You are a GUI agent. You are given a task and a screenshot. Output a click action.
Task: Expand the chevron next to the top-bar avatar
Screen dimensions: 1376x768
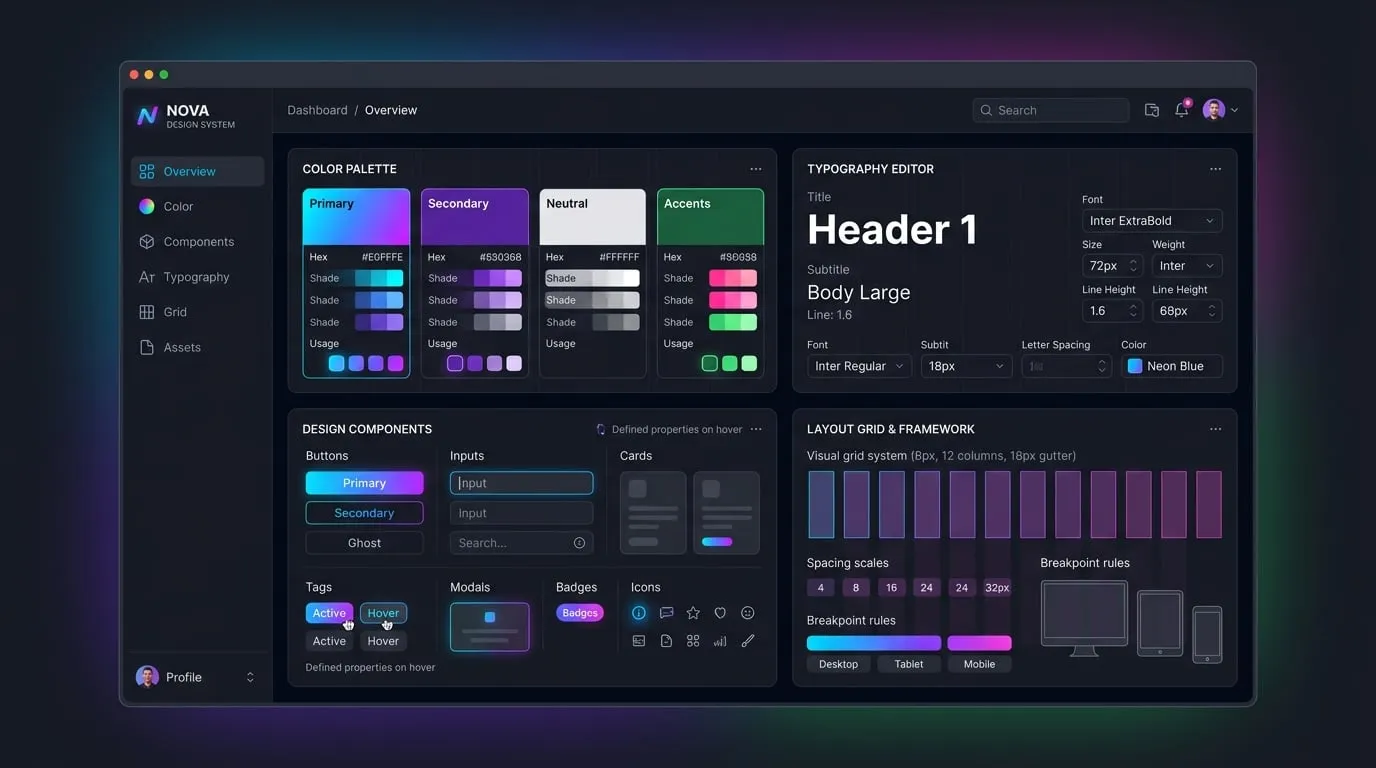click(x=1234, y=110)
